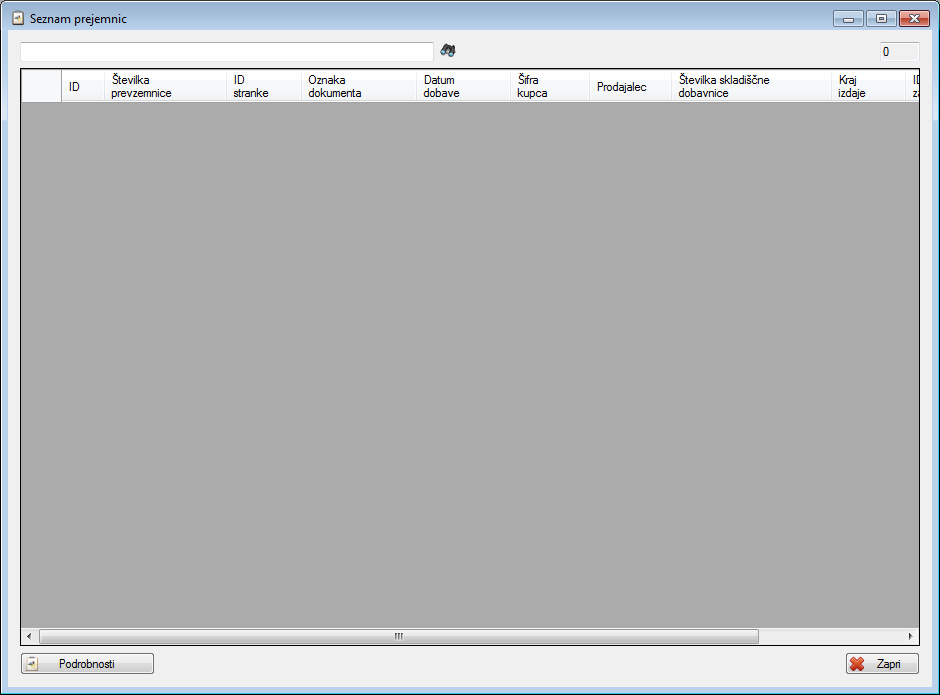Click the grid's top-left row selector corner
940x695 pixels.
[42, 87]
